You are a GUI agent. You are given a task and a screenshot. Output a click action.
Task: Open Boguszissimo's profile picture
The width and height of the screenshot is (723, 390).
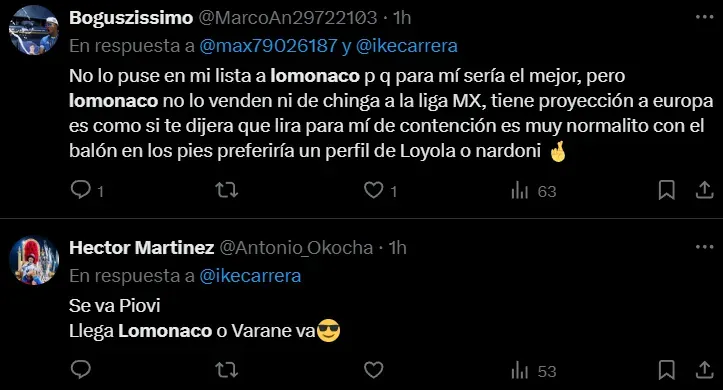point(34,30)
